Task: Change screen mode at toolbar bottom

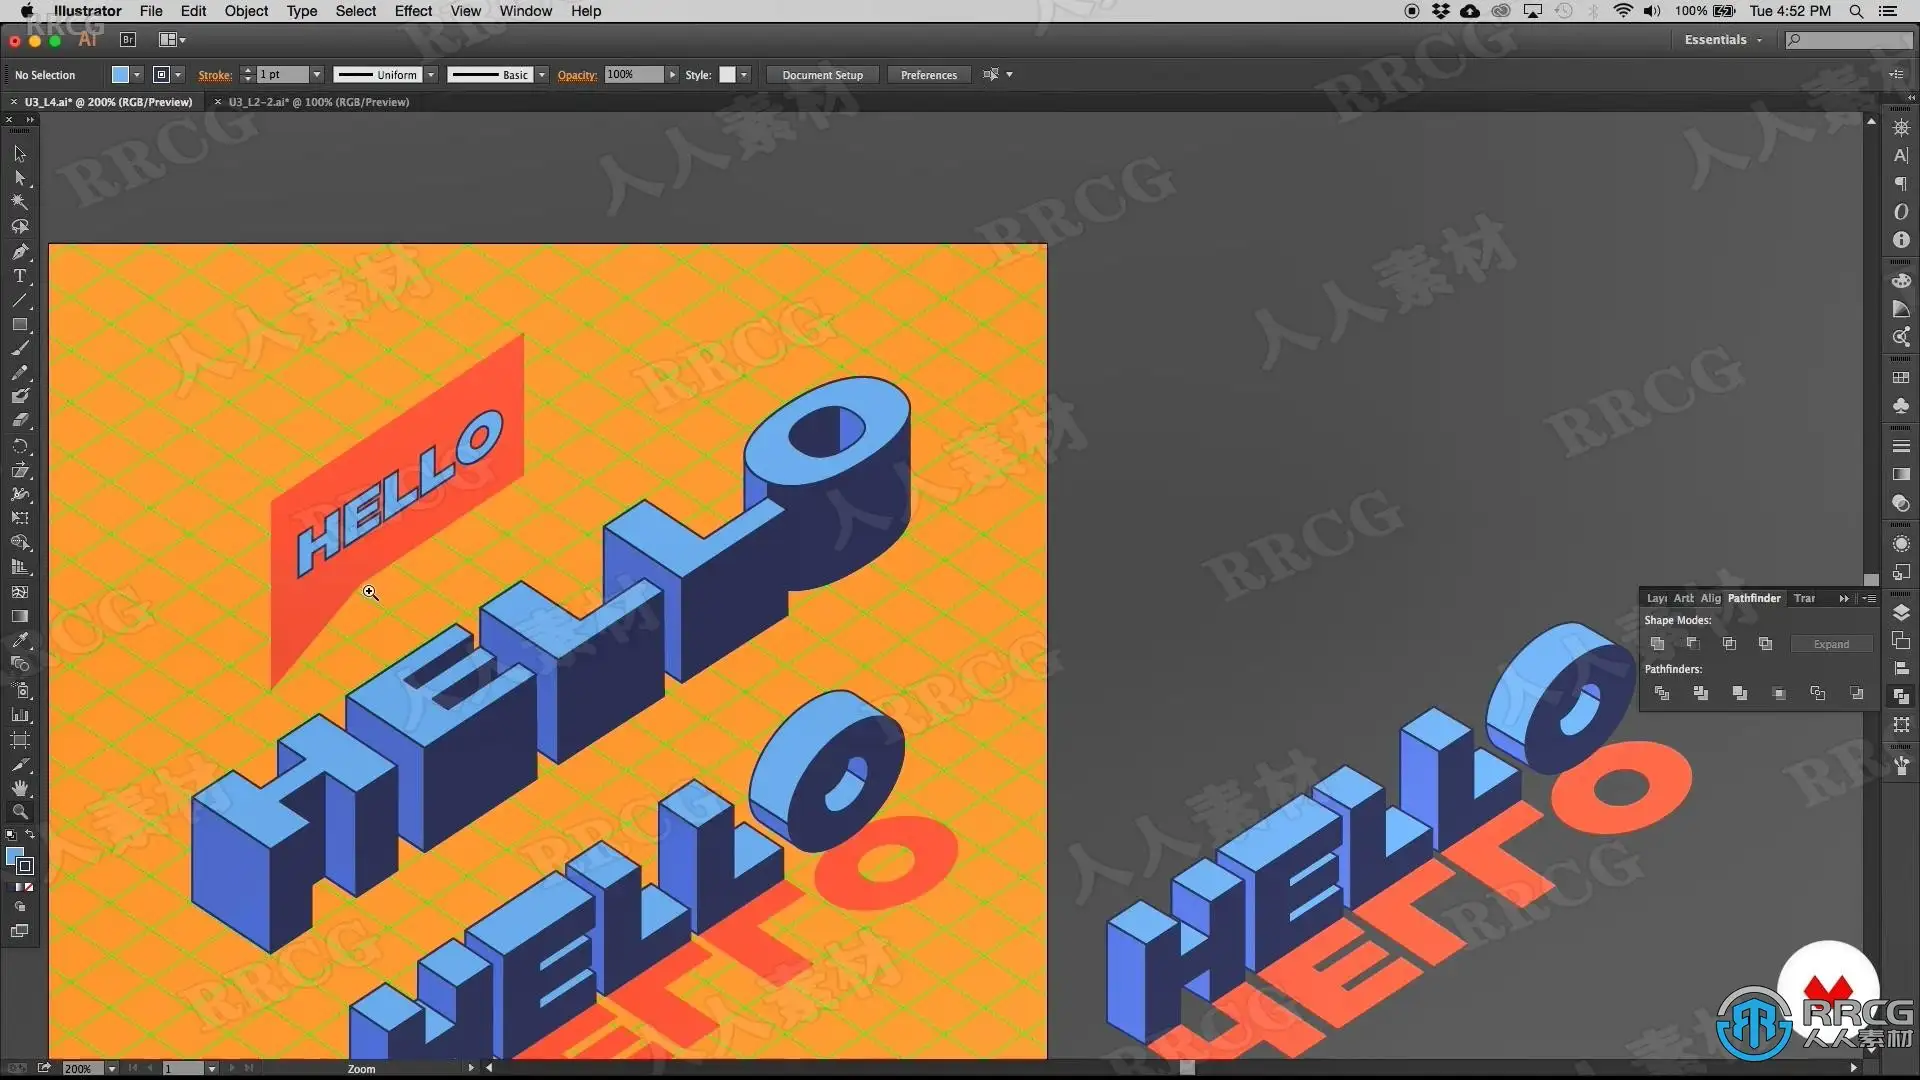Action: [x=20, y=931]
